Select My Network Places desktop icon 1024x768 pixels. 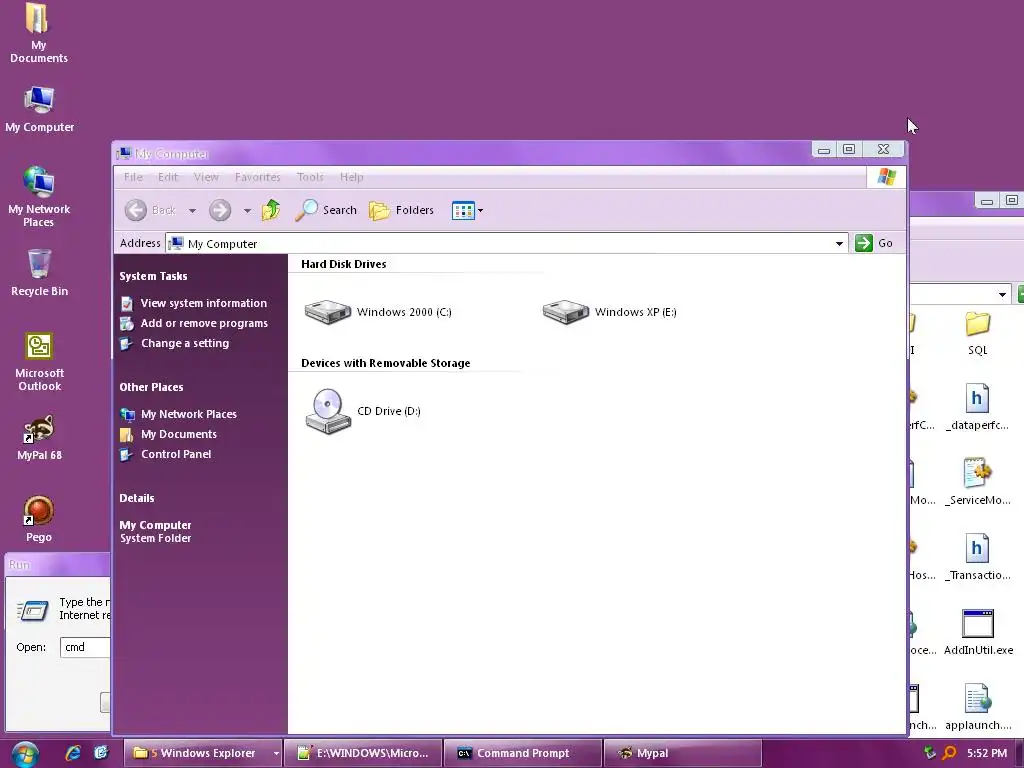[39, 197]
